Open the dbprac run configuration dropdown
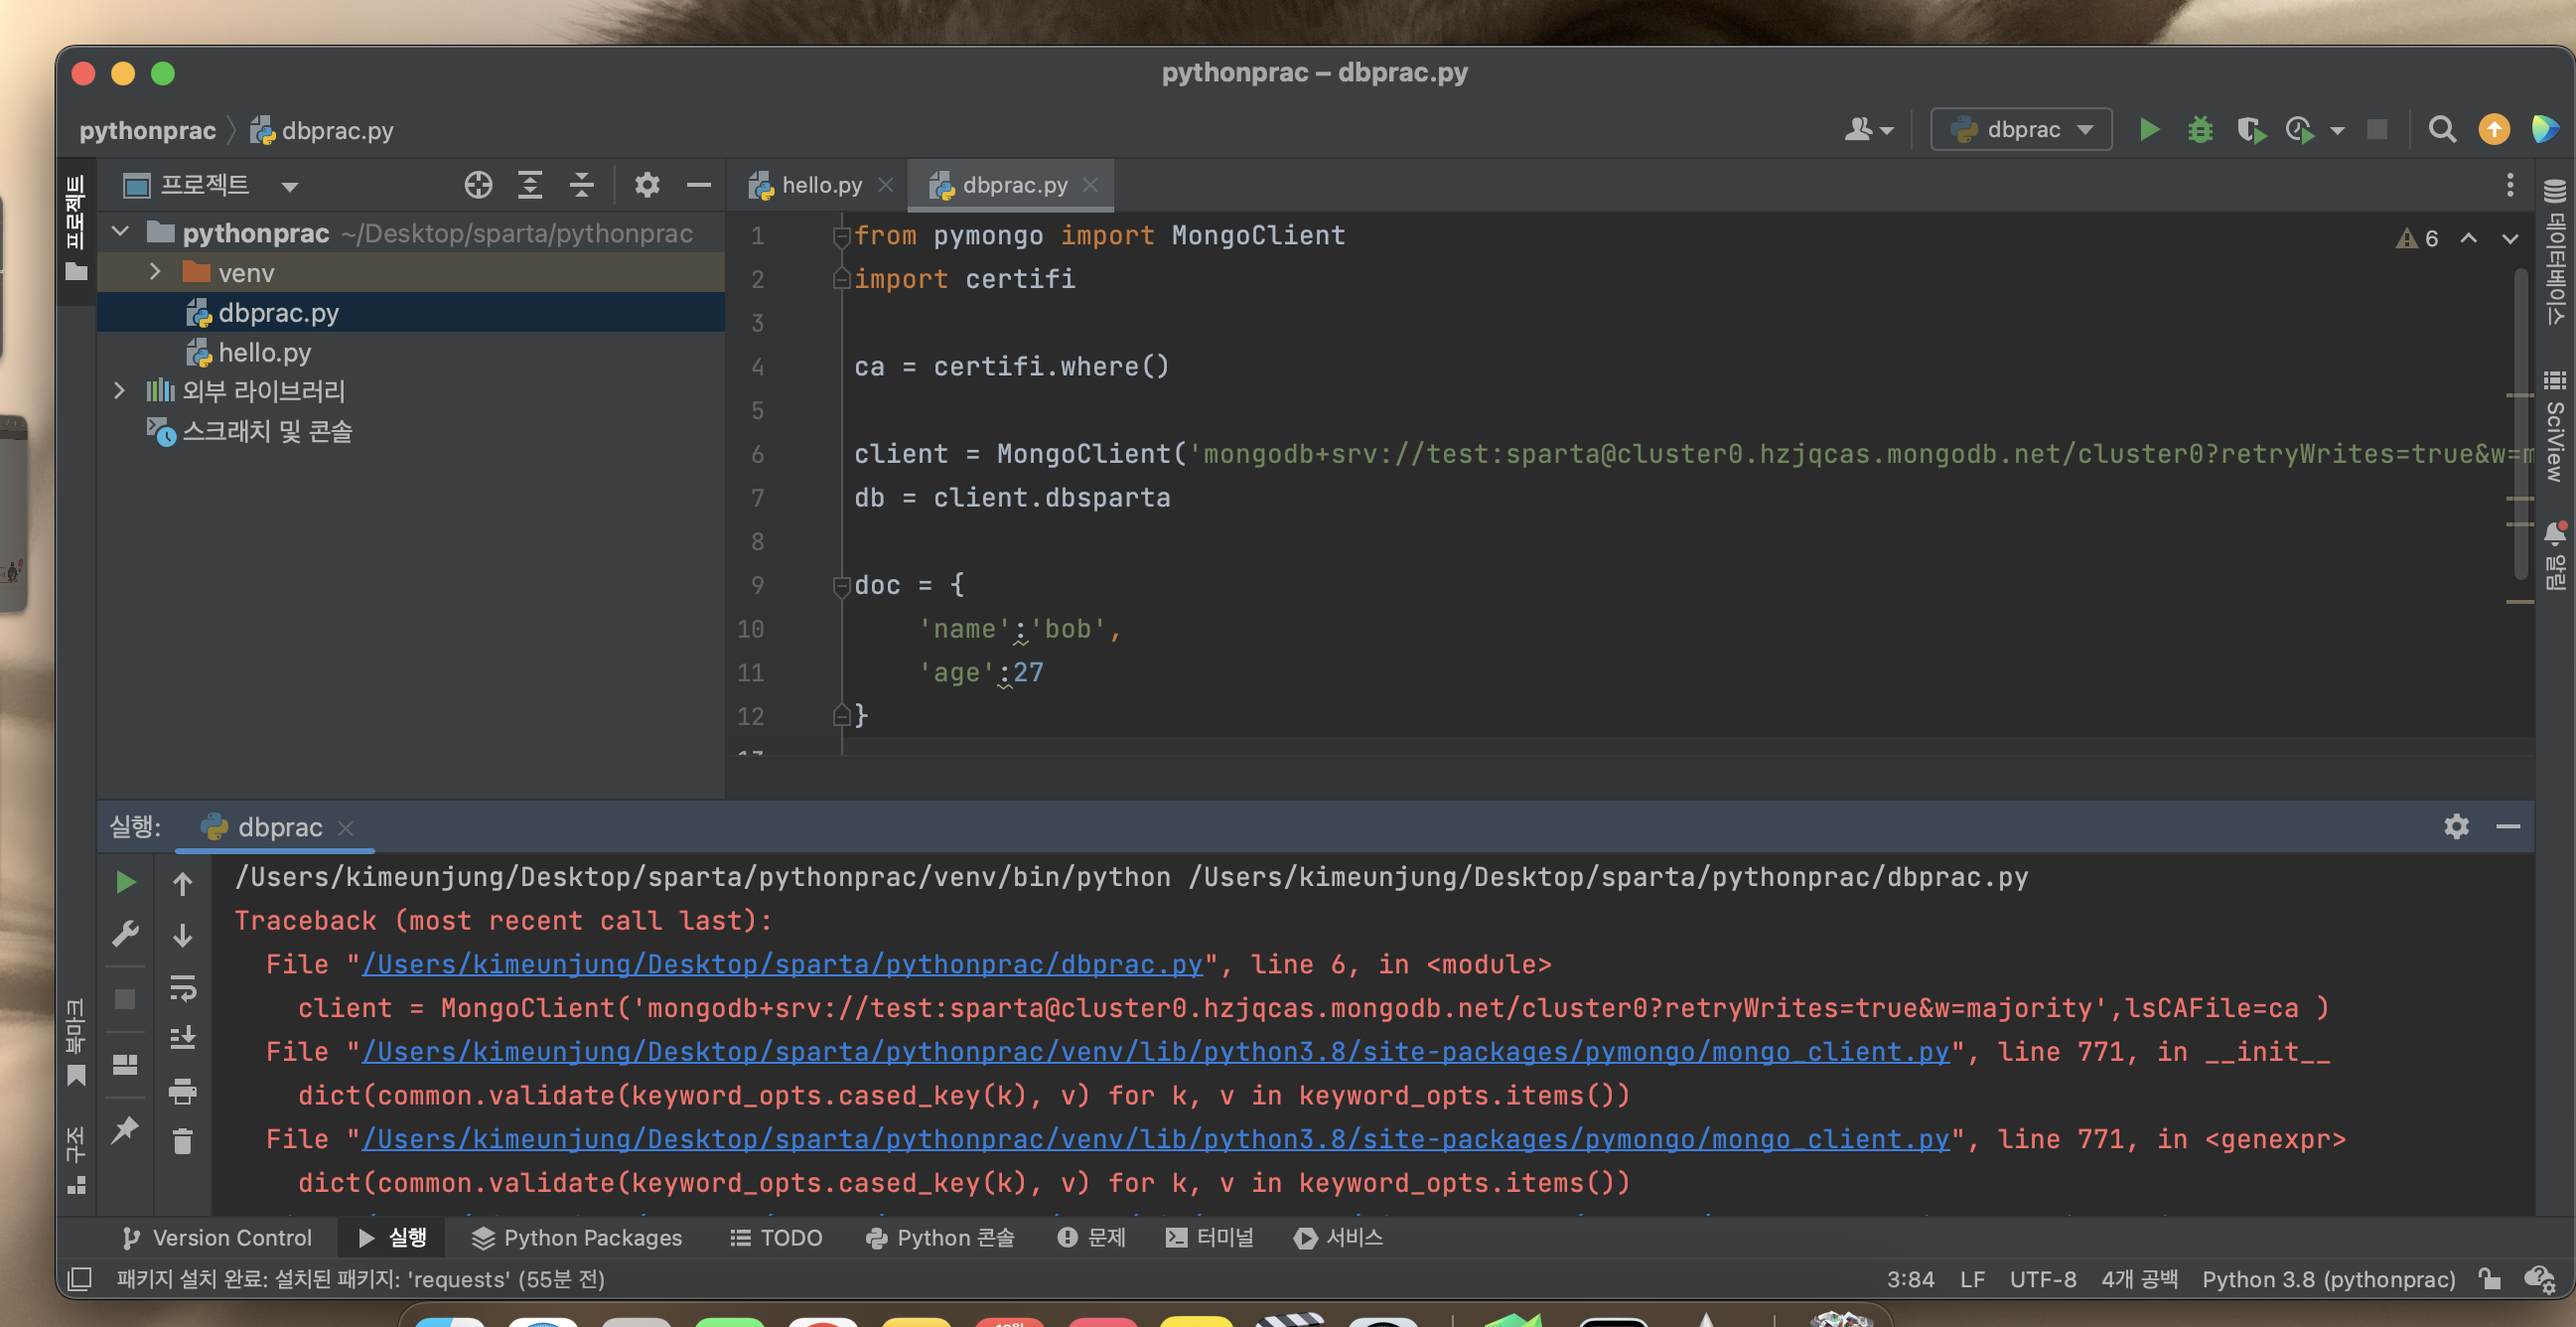Image resolution: width=2576 pixels, height=1327 pixels. coord(2021,130)
